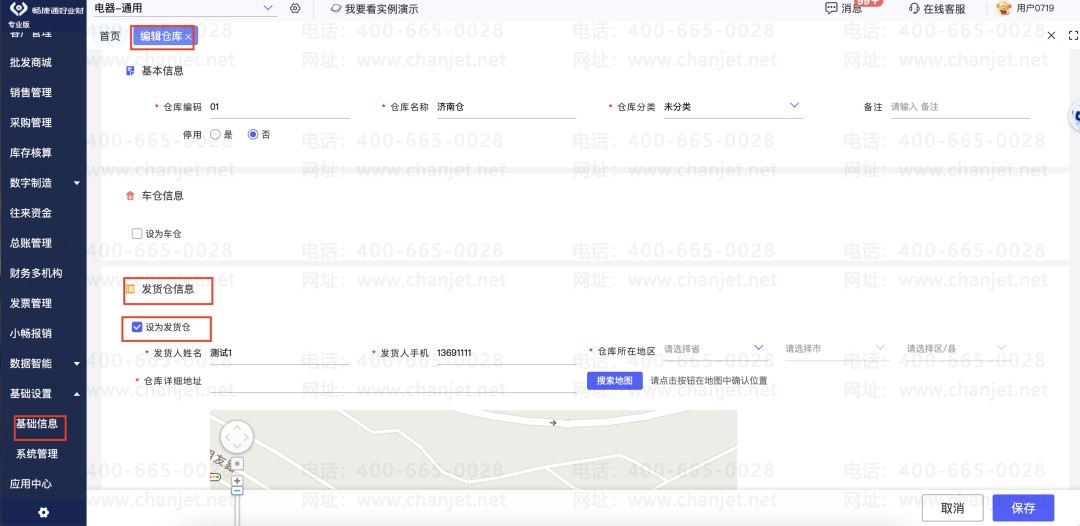This screenshot has height=526, width=1080.
Task: Switch to the 首页 tab
Action: (x=110, y=36)
